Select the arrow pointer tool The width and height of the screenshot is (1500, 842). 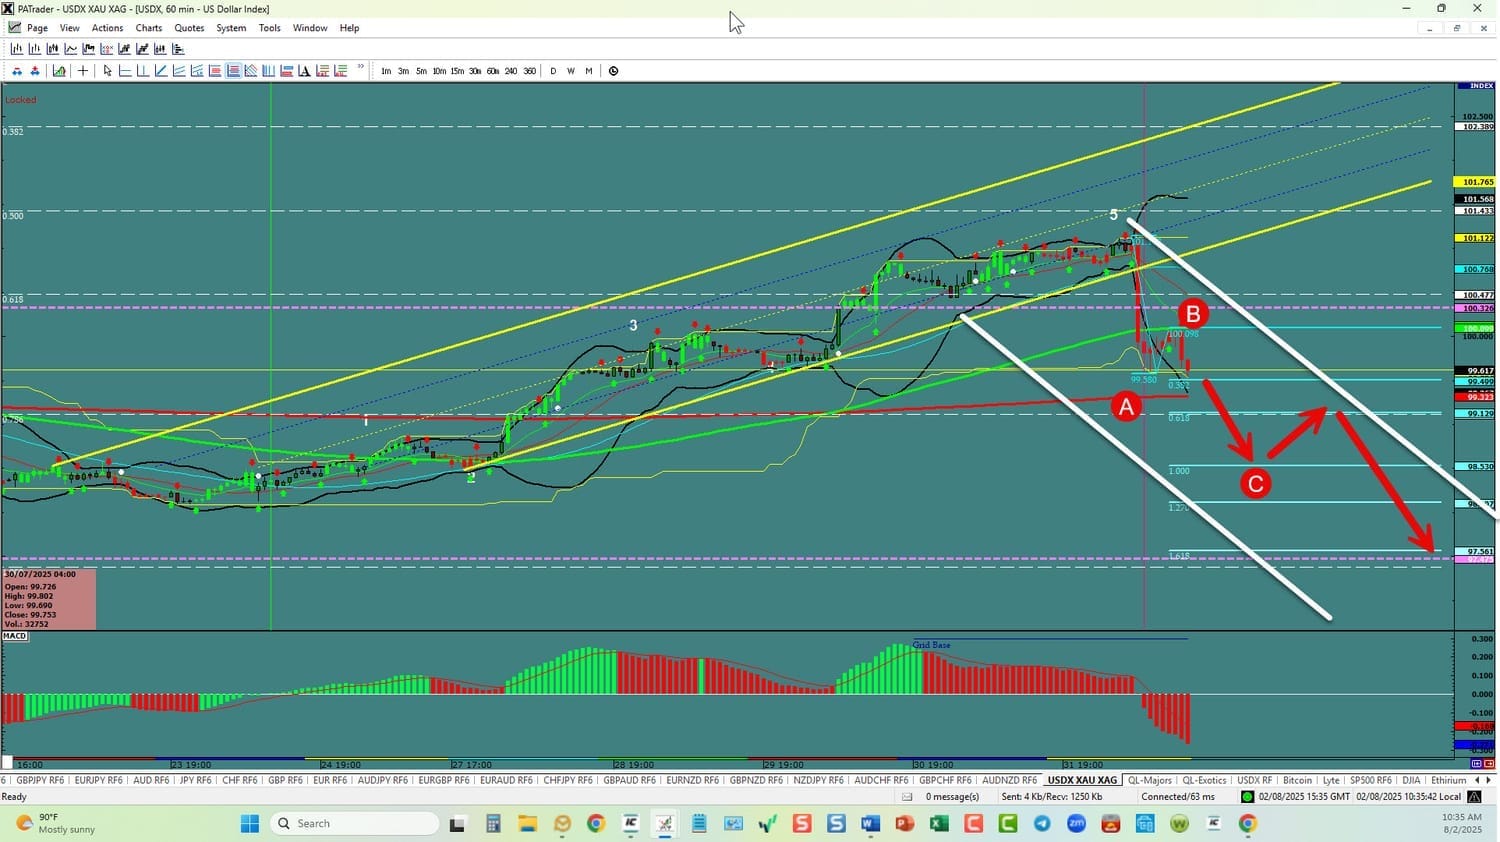(x=107, y=71)
